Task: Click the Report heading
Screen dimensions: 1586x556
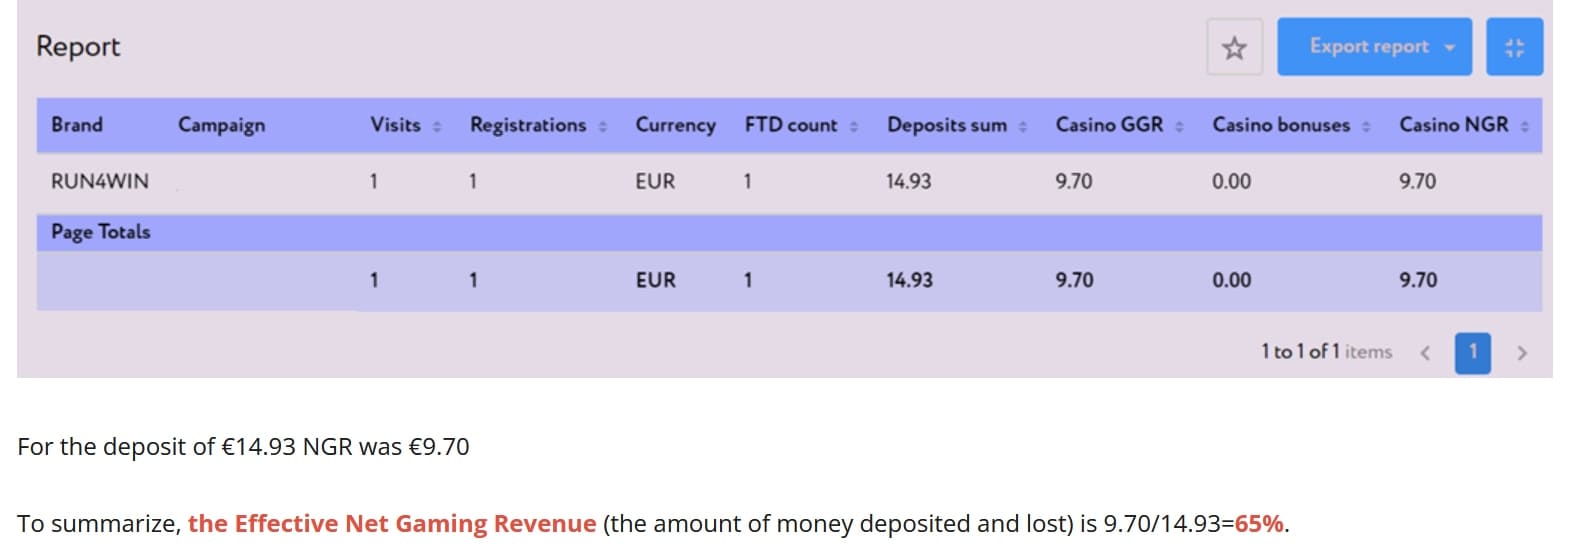Action: [78, 47]
